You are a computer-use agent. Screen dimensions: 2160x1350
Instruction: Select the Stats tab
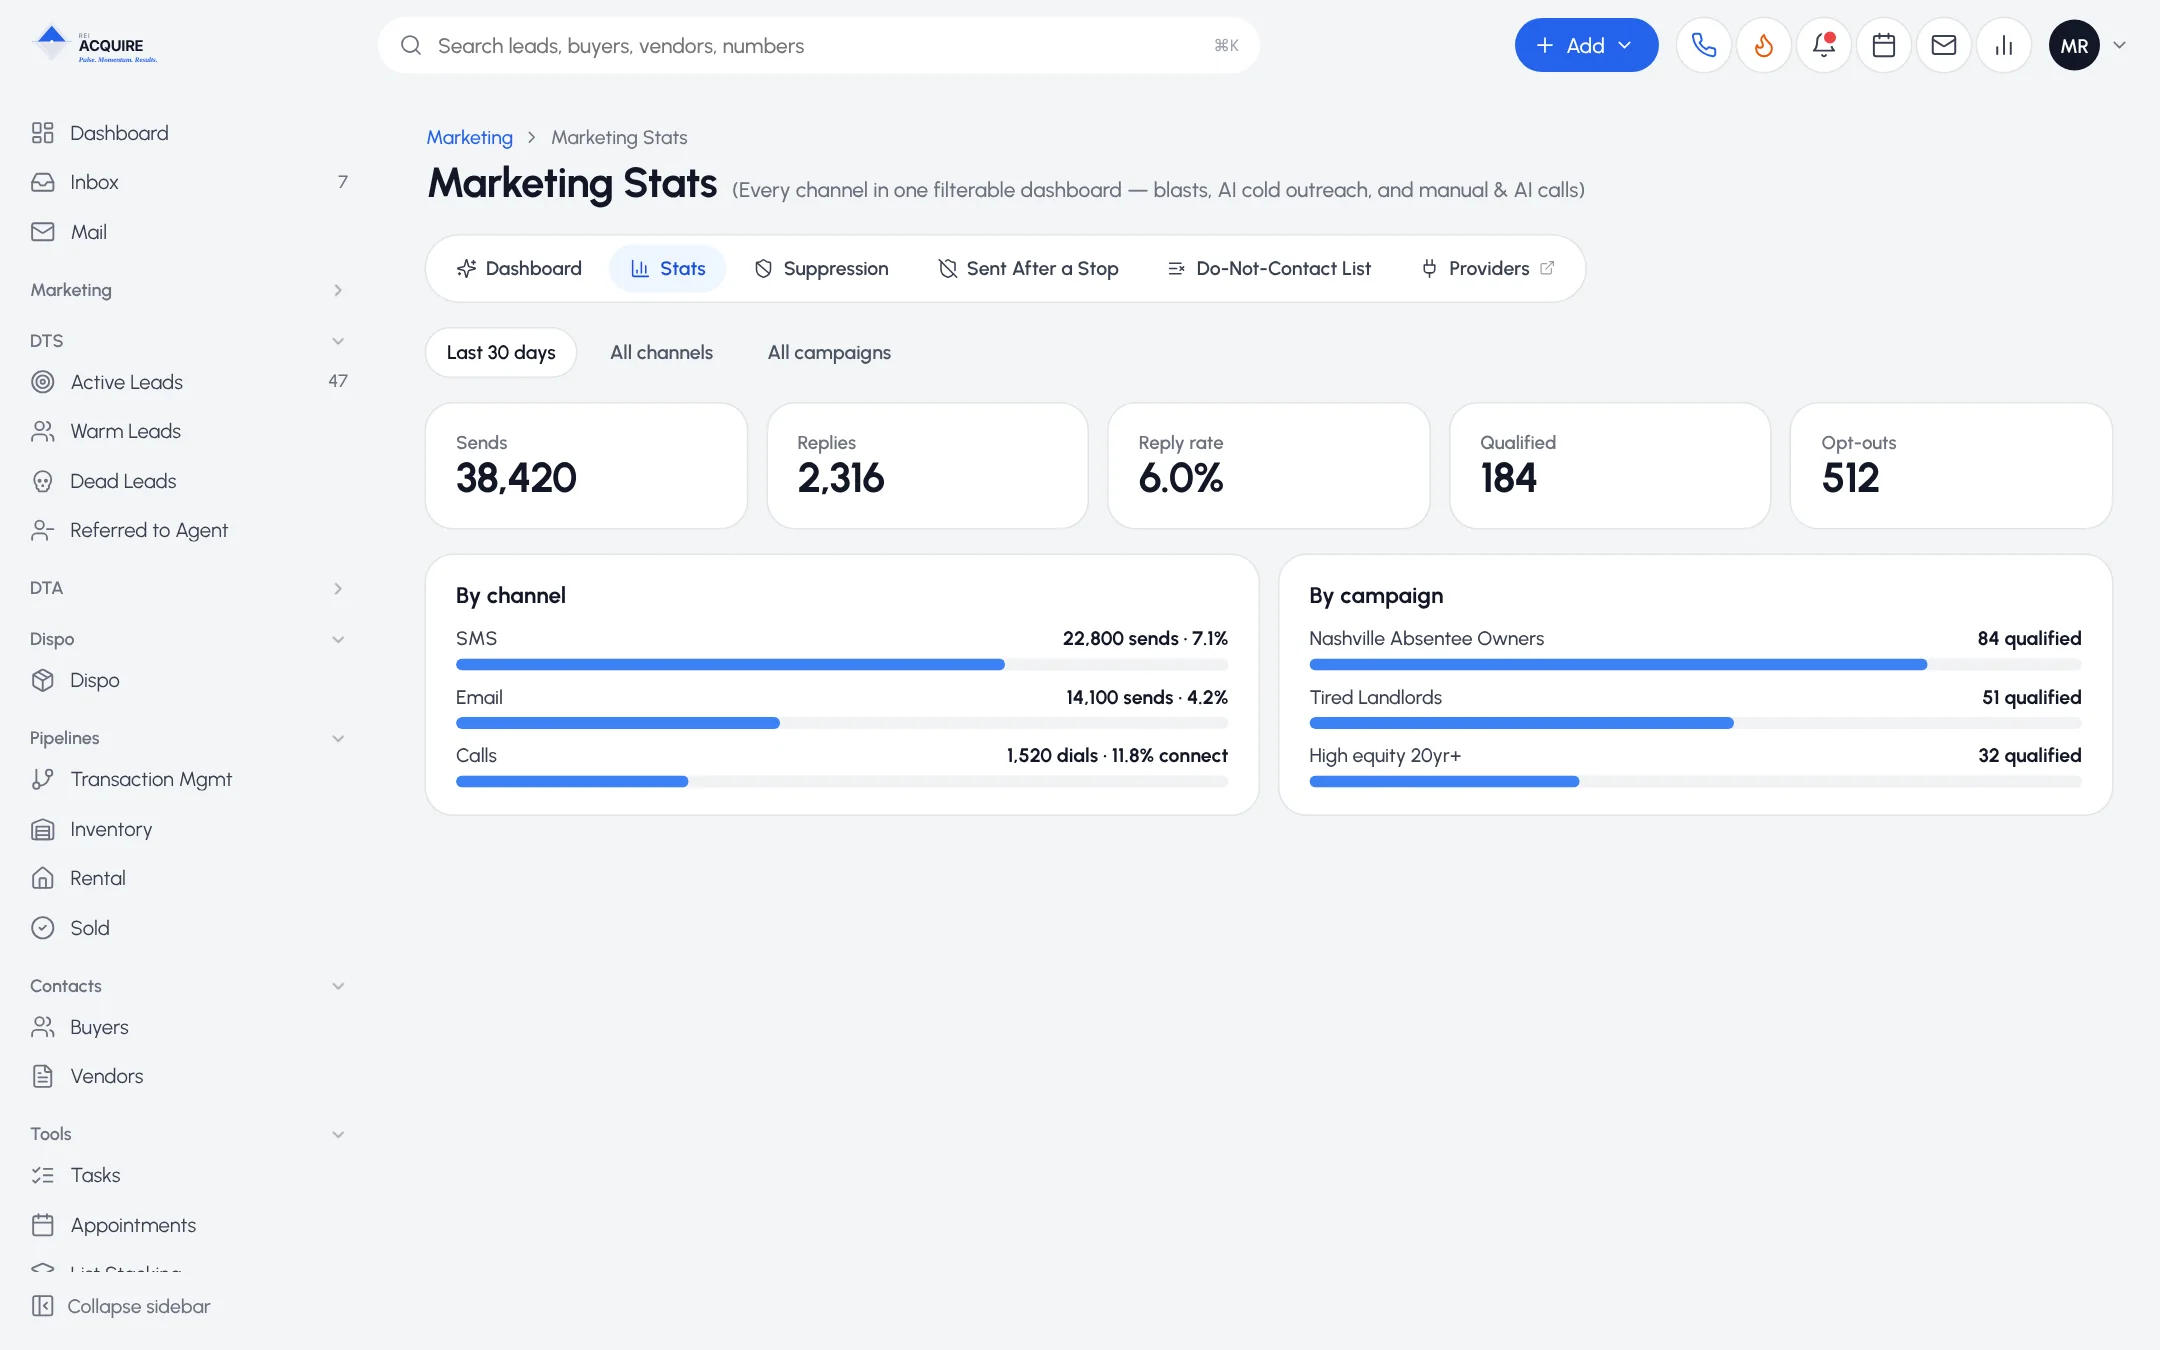pyautogui.click(x=668, y=269)
